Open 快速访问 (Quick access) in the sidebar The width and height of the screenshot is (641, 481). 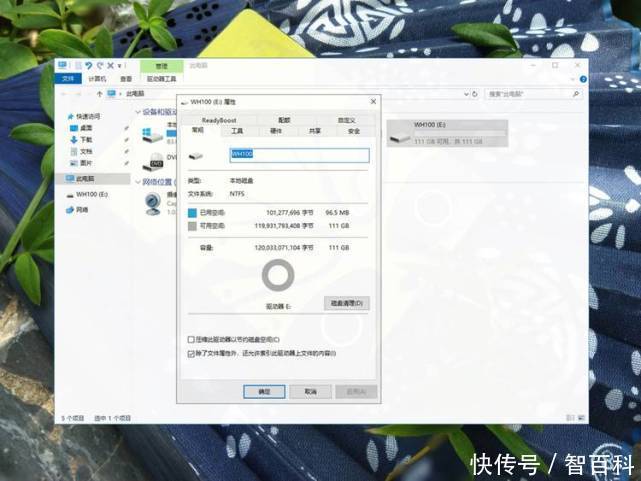click(84, 116)
